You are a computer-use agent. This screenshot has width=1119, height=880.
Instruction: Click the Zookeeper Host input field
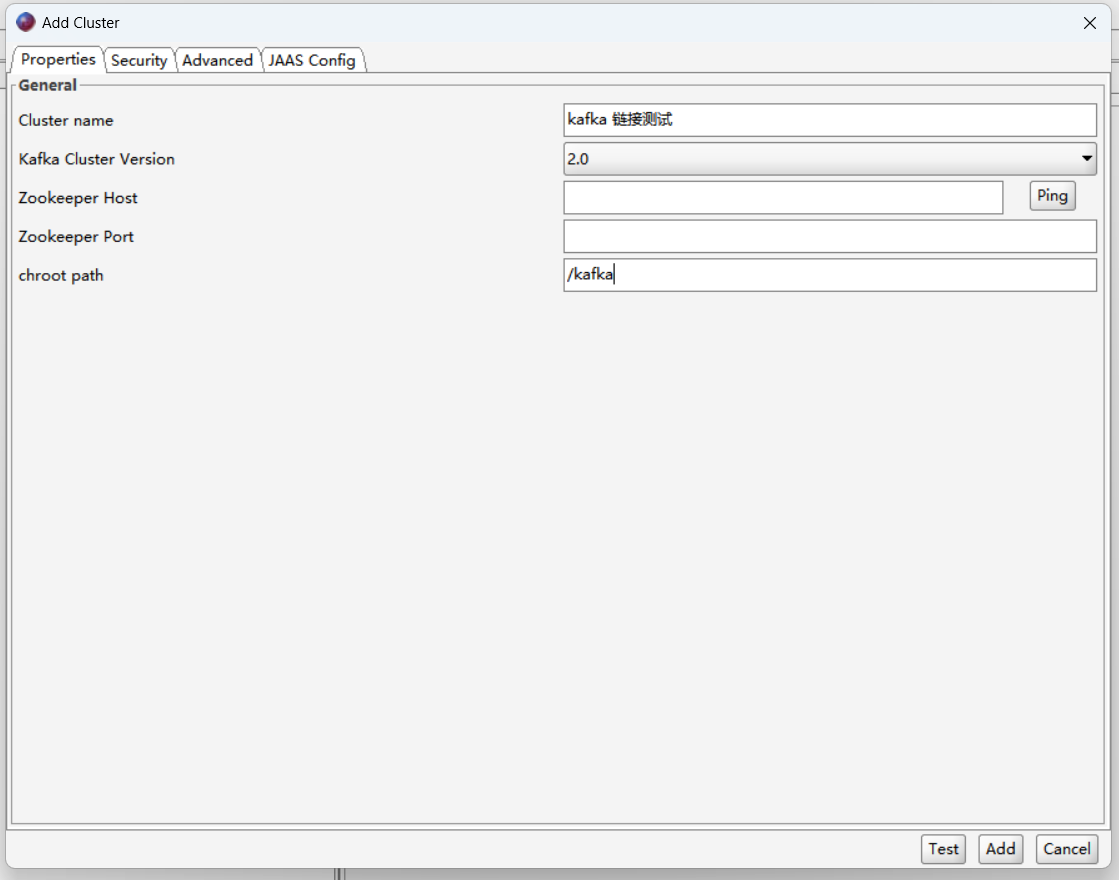(x=783, y=198)
